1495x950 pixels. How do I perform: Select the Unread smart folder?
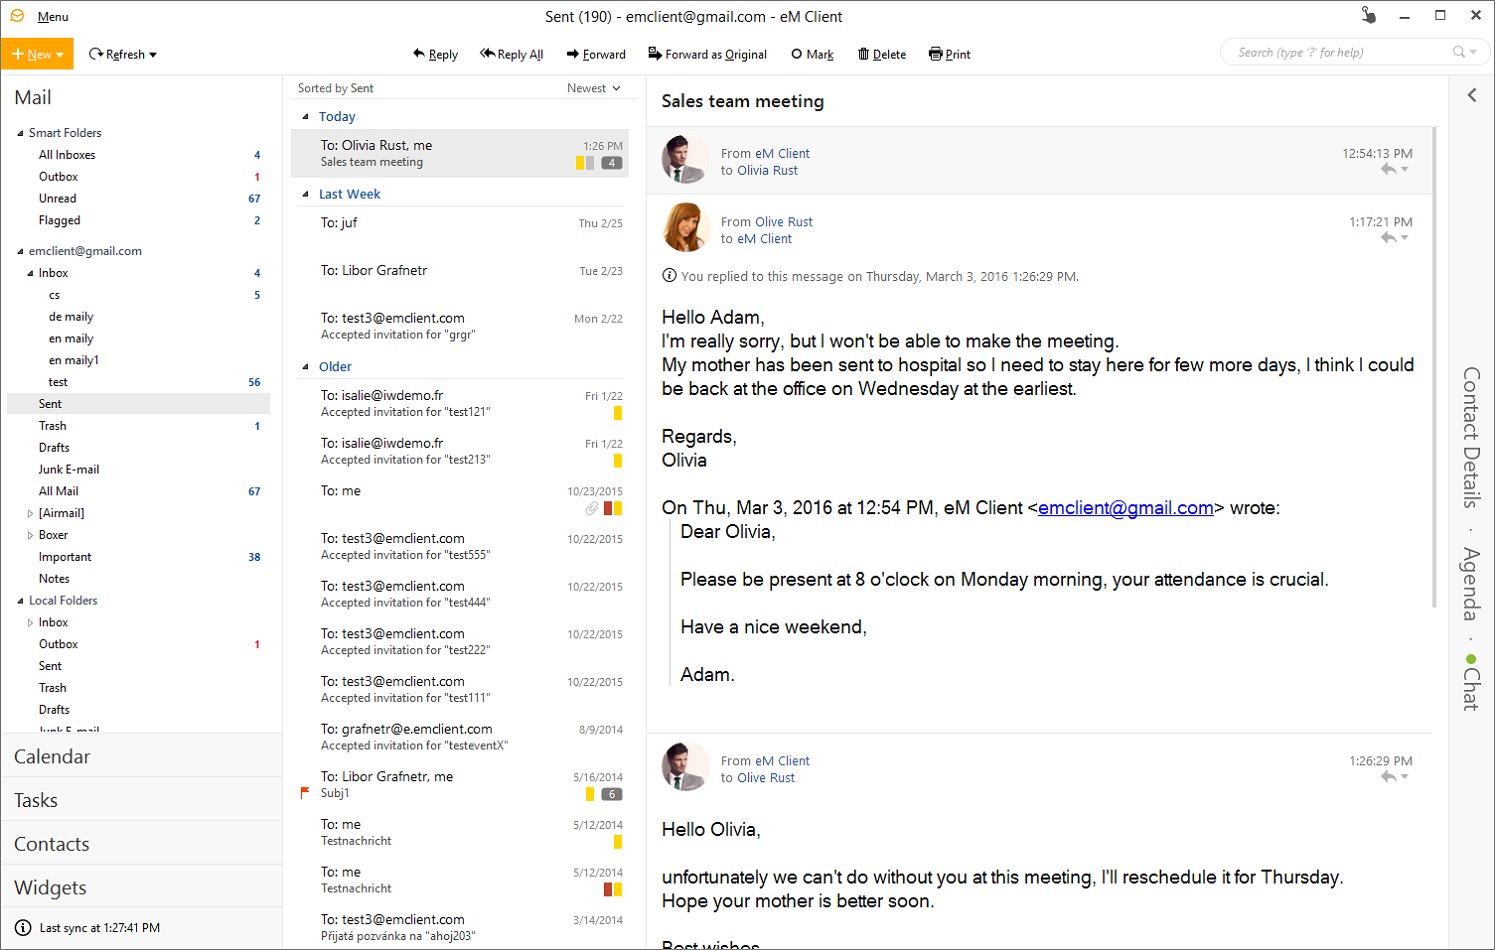[58, 199]
